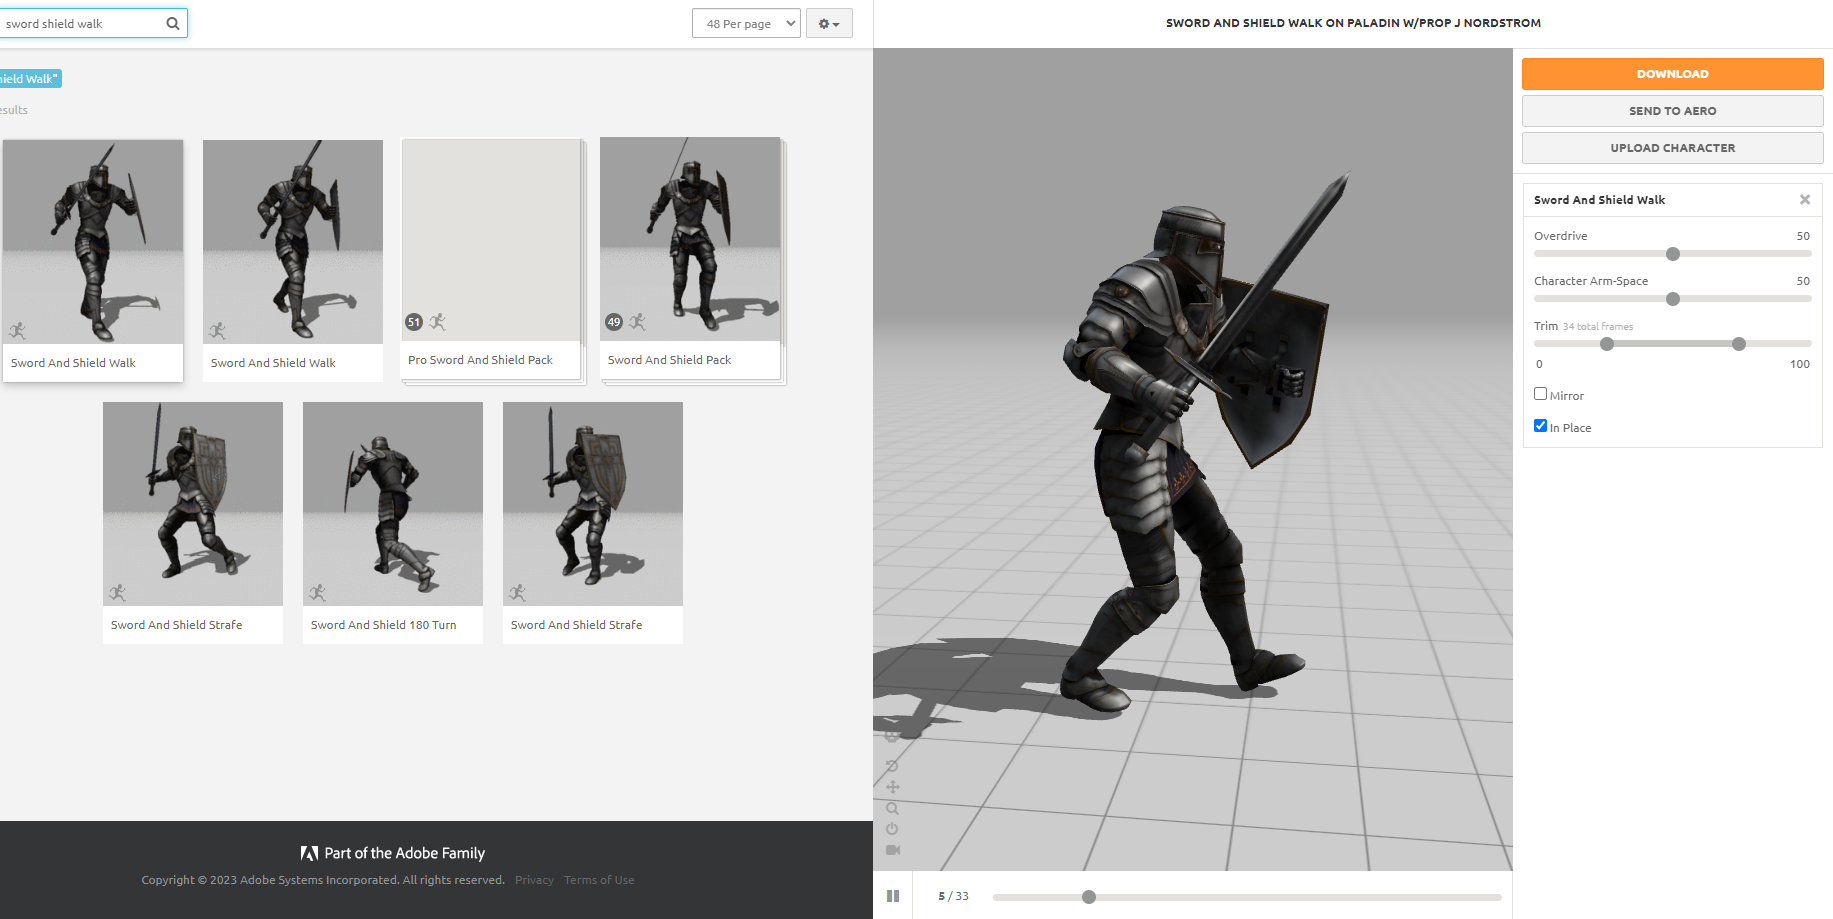Viewport: 1833px width, 919px height.
Task: Select the pan tool icon in the 3D viewer
Action: [x=892, y=787]
